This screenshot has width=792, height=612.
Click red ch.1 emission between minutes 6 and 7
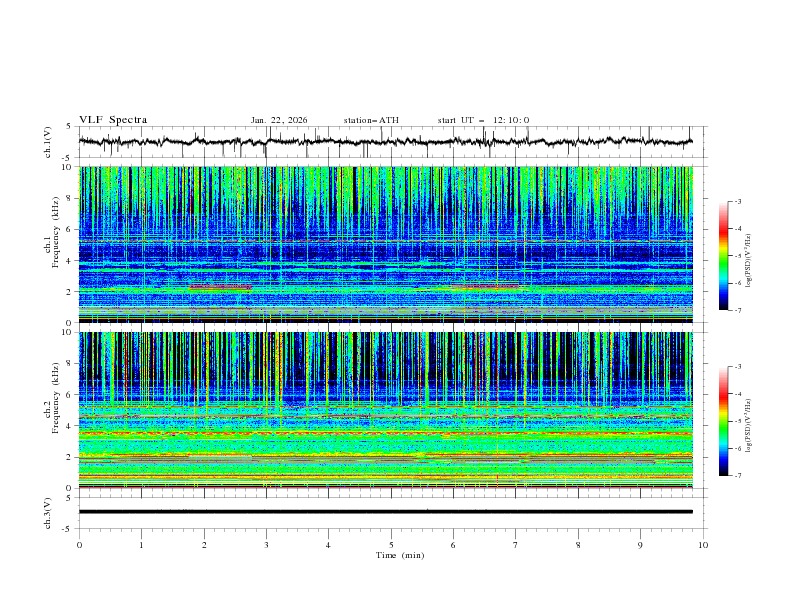click(x=485, y=287)
